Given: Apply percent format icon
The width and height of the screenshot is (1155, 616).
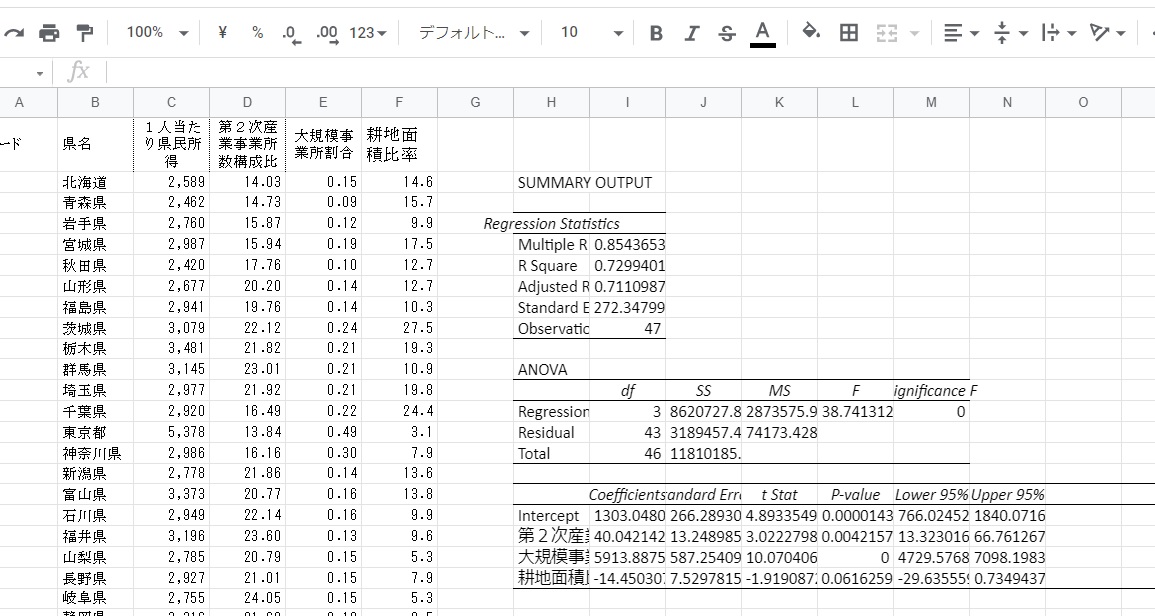Looking at the screenshot, I should (257, 32).
